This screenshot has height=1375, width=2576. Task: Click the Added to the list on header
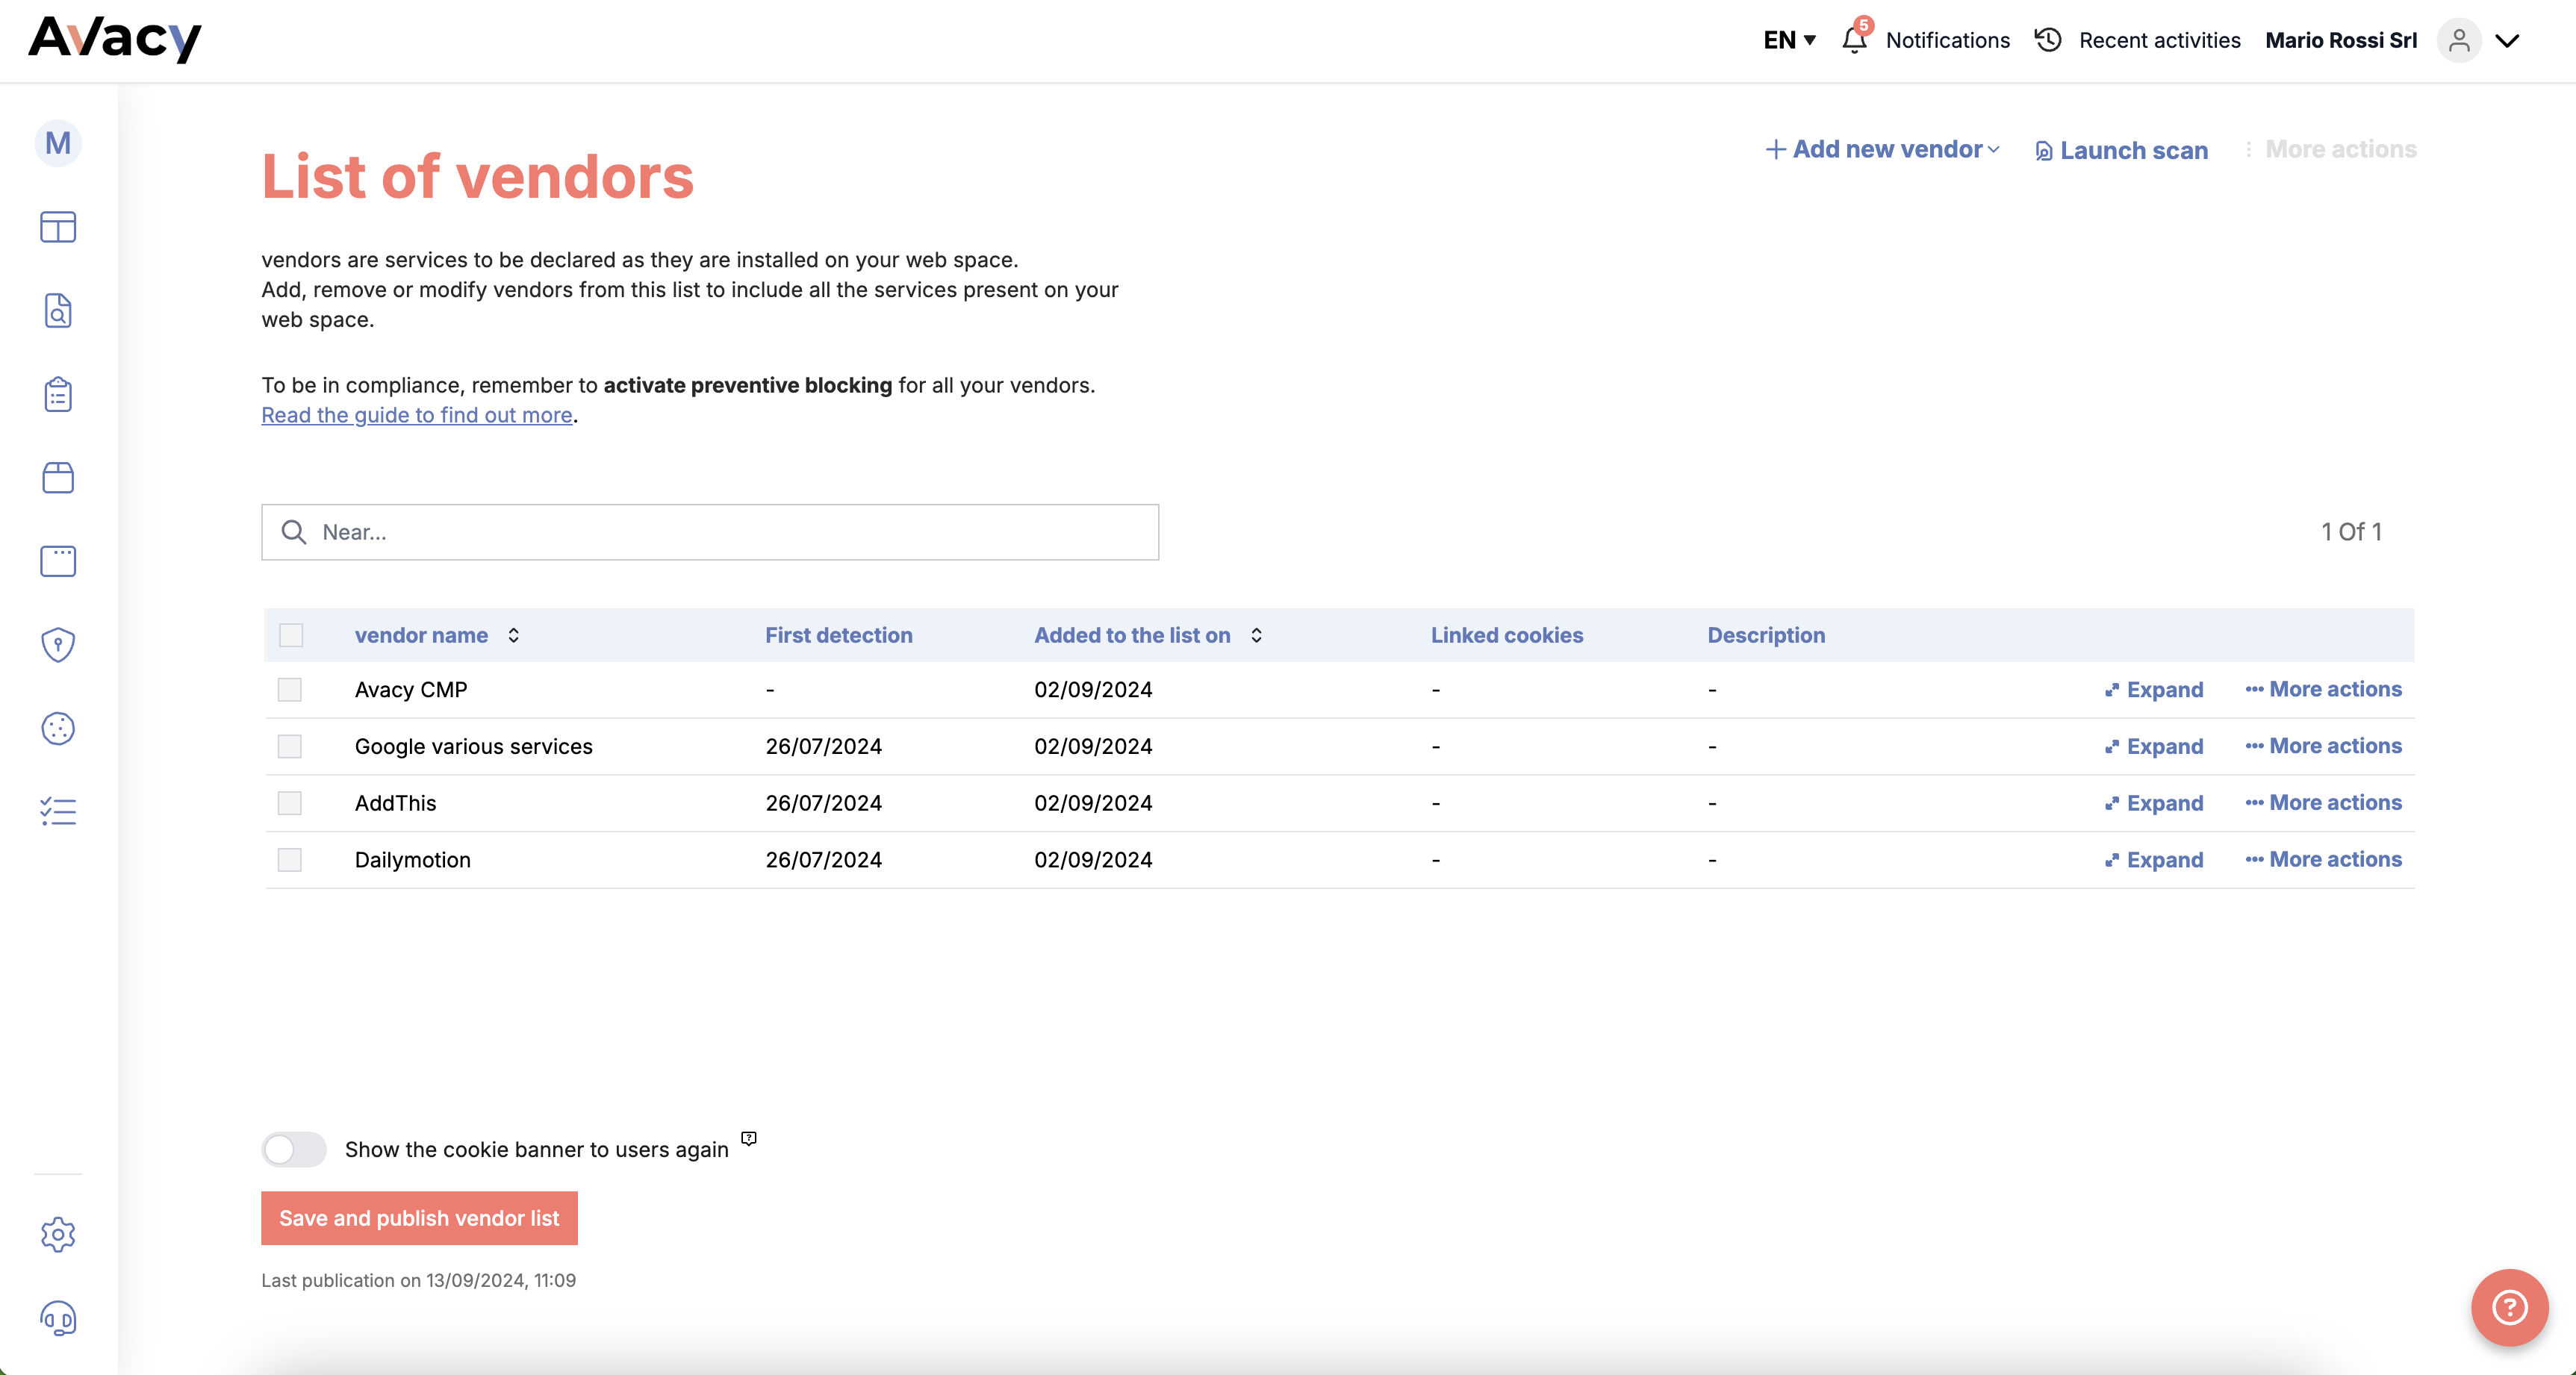(1132, 635)
